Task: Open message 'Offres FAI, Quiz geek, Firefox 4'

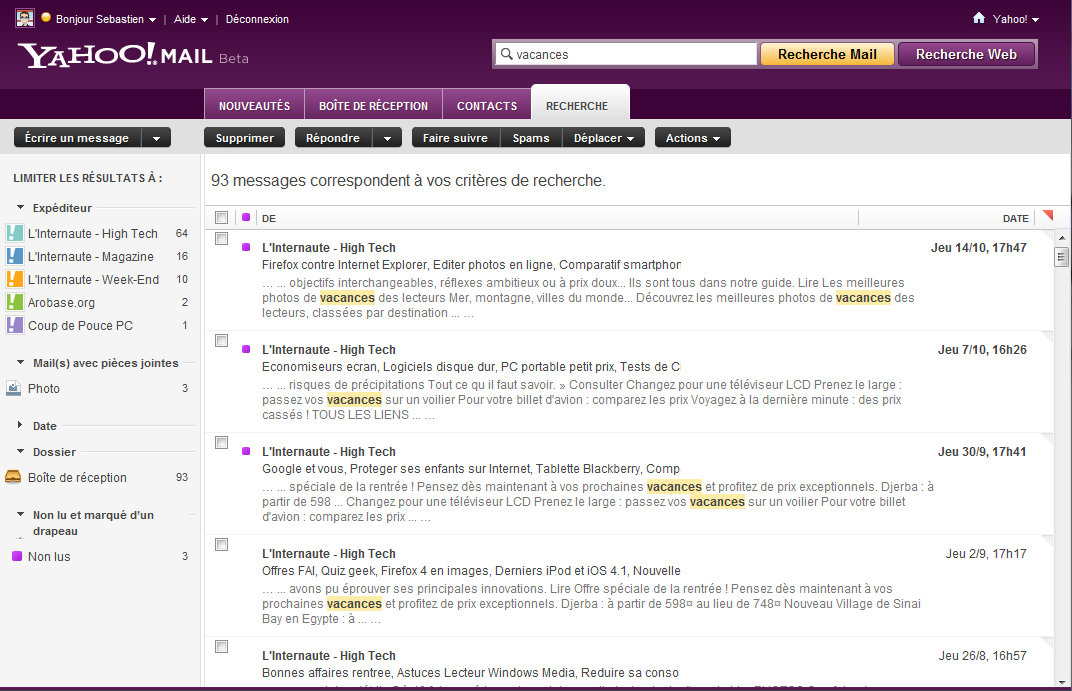Action: tap(471, 571)
